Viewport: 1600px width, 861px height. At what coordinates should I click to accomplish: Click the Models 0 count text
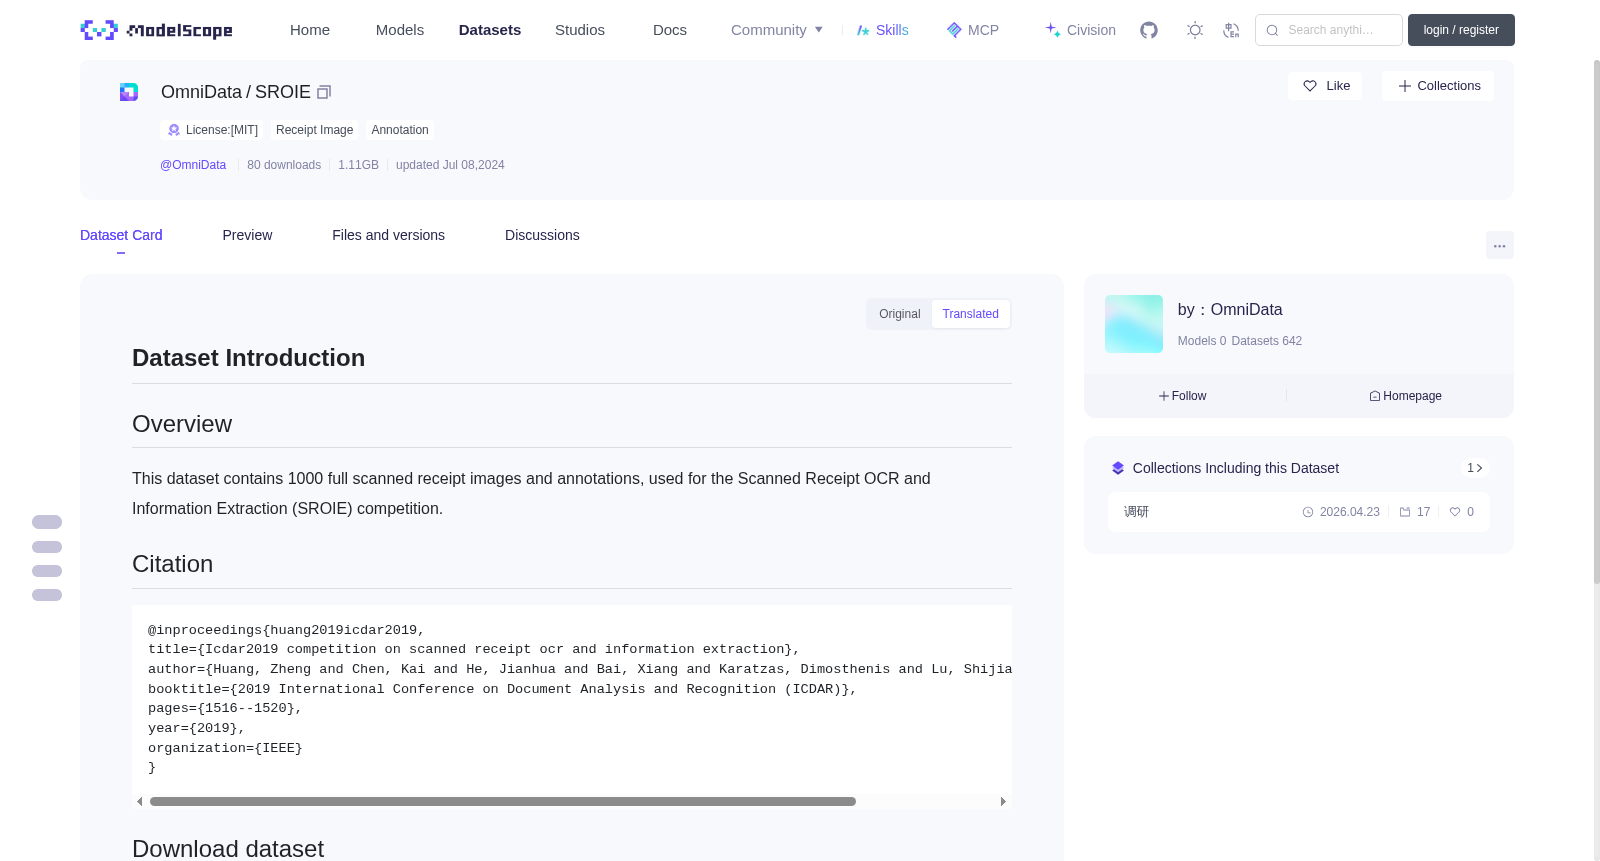[x=1202, y=341]
